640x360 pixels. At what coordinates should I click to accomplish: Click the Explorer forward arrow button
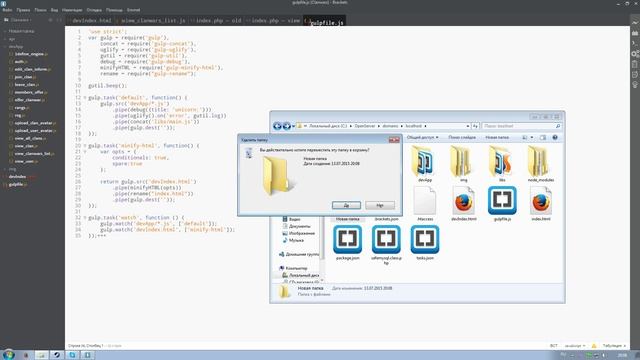287,126
